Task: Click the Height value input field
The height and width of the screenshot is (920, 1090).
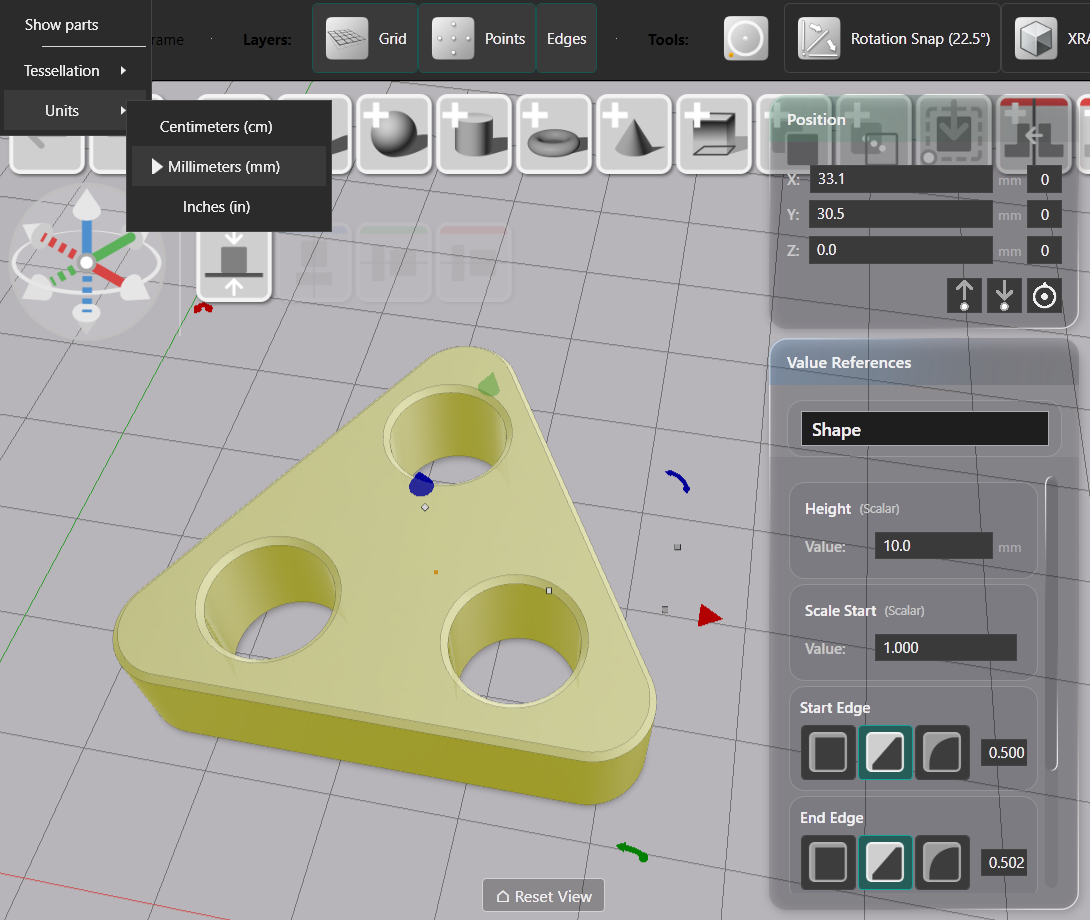Action: pos(933,546)
